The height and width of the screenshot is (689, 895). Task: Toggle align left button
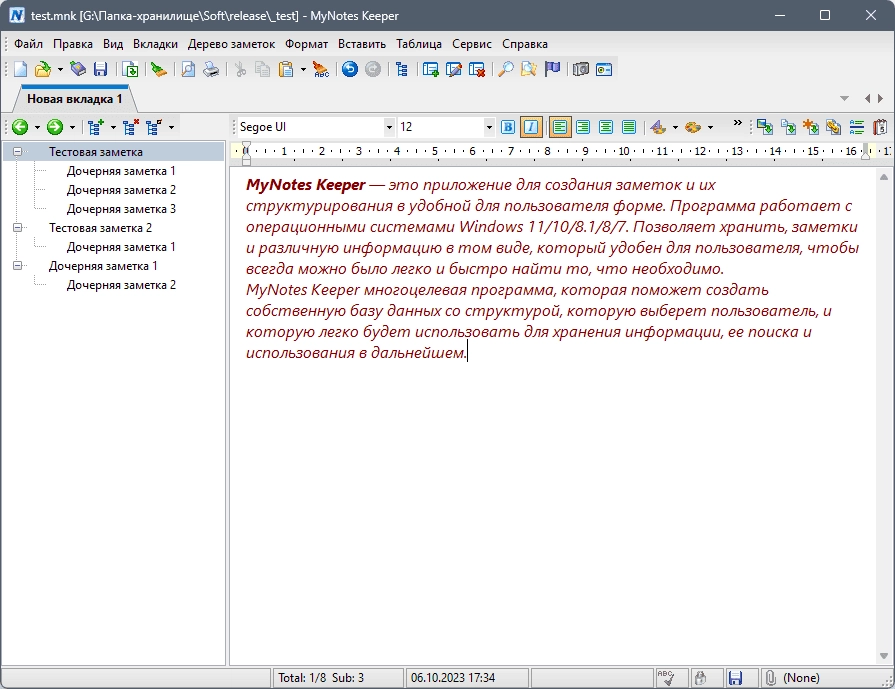pyautogui.click(x=560, y=127)
